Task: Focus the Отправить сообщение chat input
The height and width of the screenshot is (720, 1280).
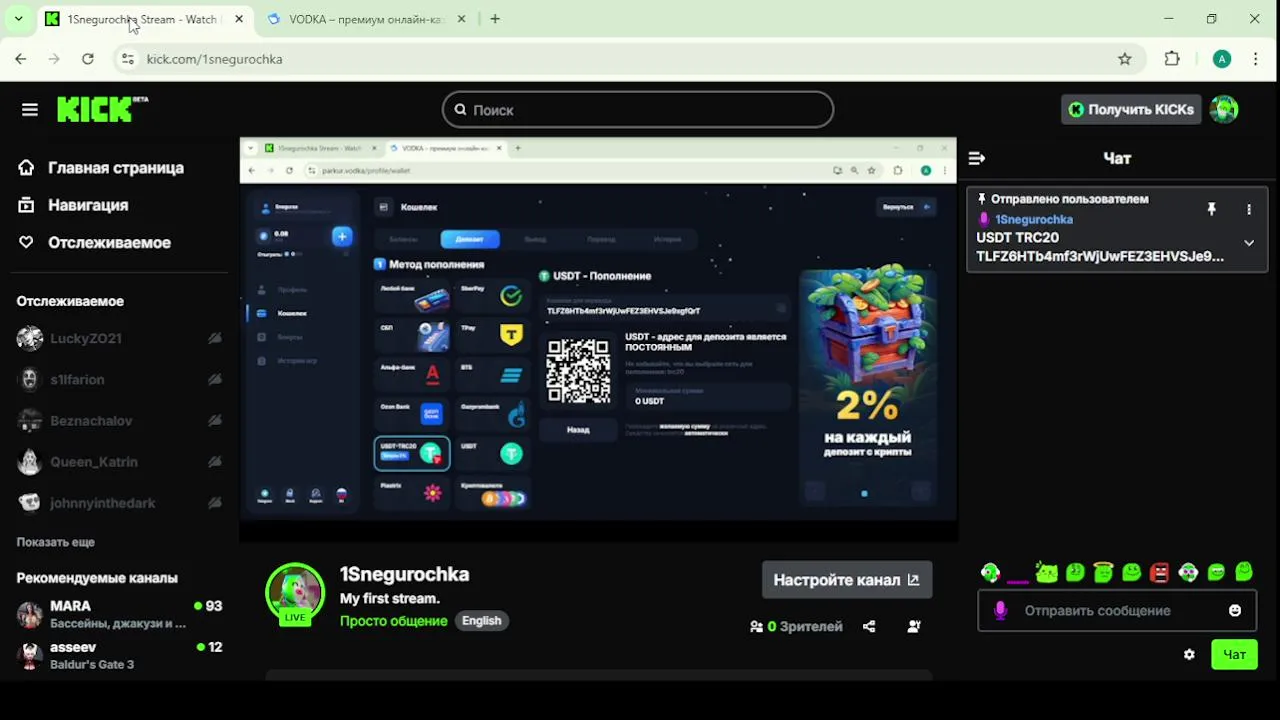Action: click(1116, 610)
